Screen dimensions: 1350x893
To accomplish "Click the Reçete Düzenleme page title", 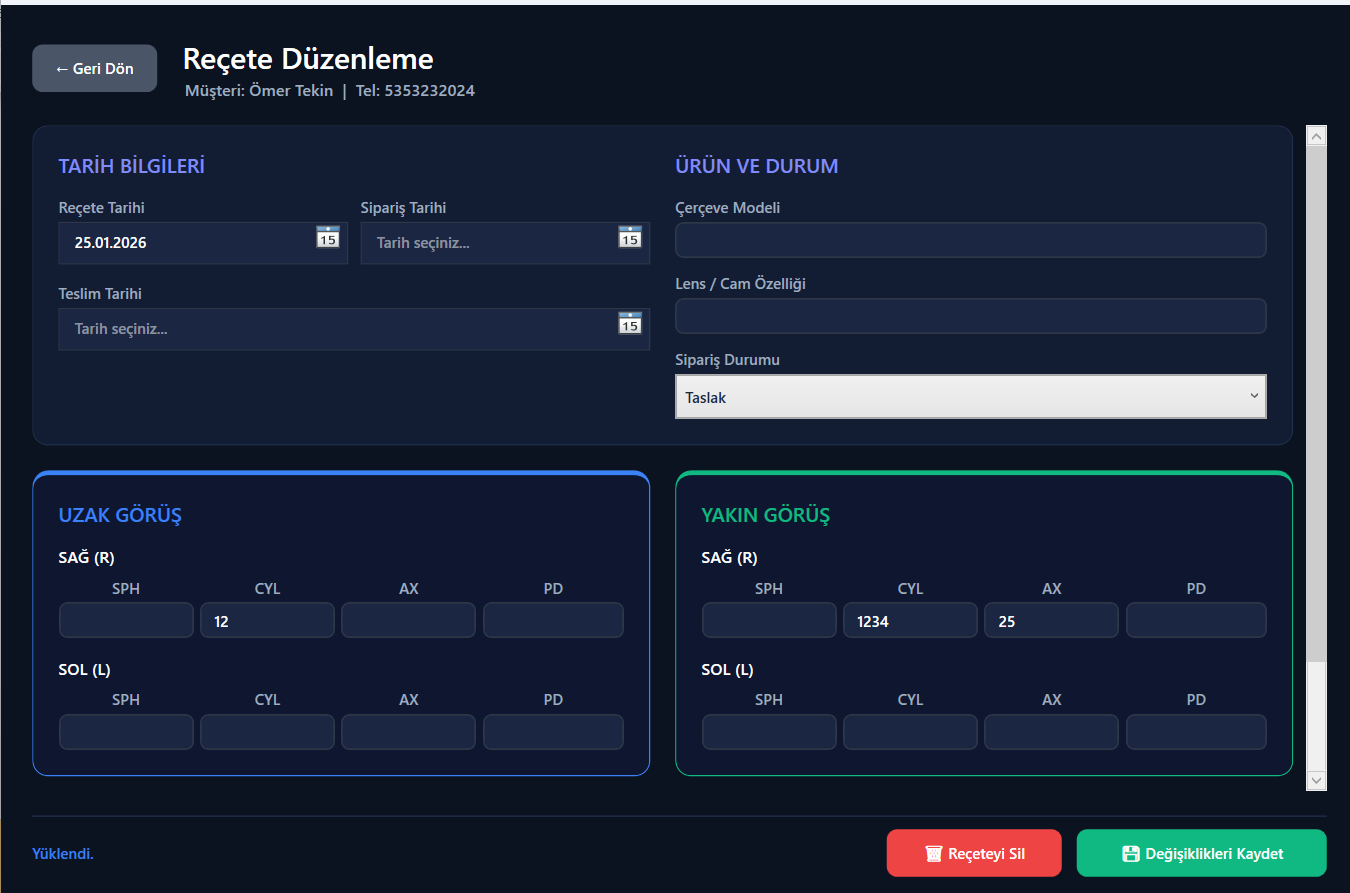I will coord(308,59).
